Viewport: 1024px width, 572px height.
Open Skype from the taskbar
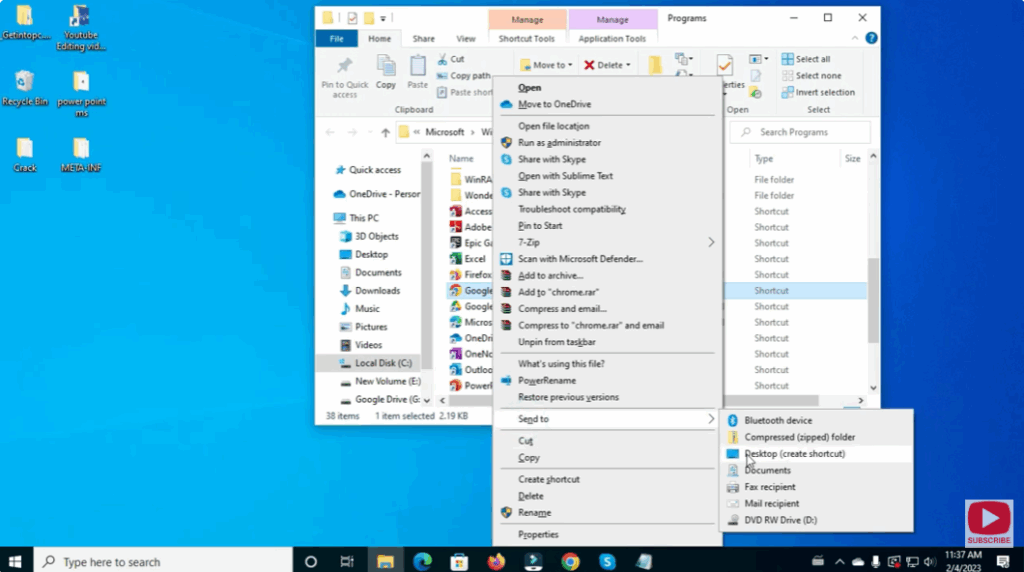click(x=607, y=562)
